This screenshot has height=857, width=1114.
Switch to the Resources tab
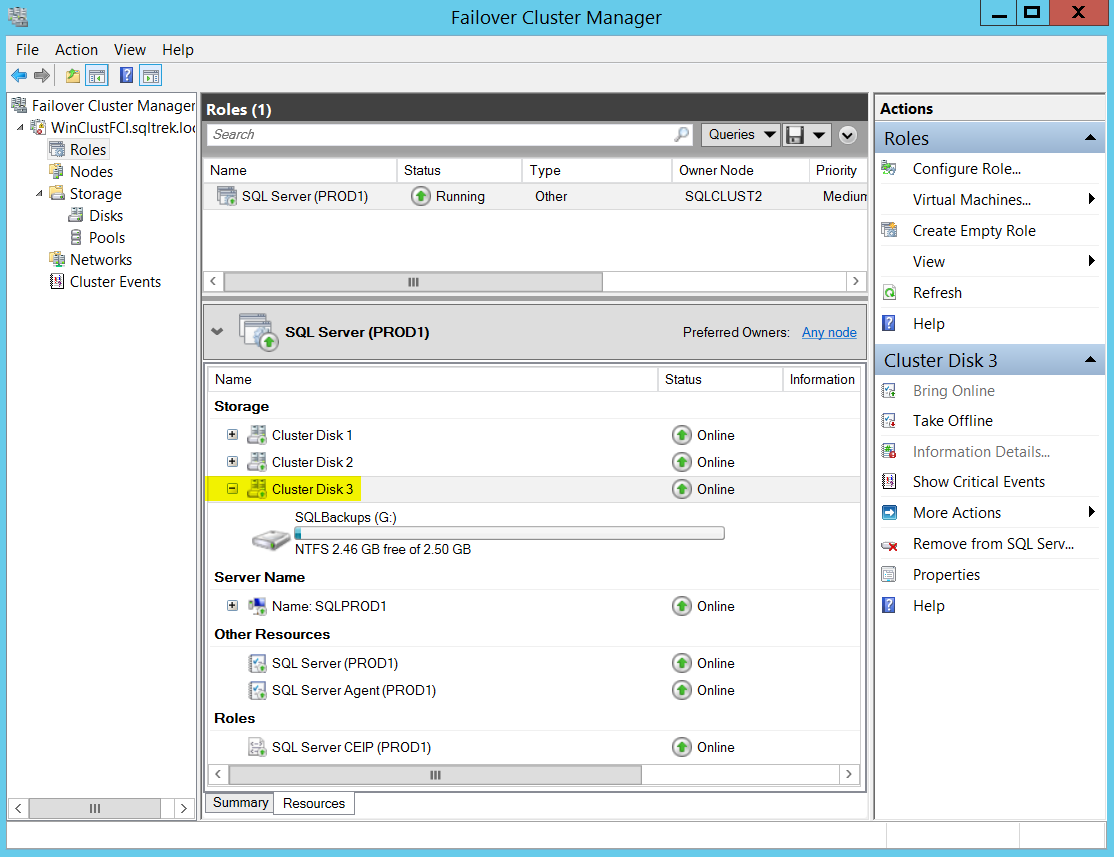[x=314, y=803]
